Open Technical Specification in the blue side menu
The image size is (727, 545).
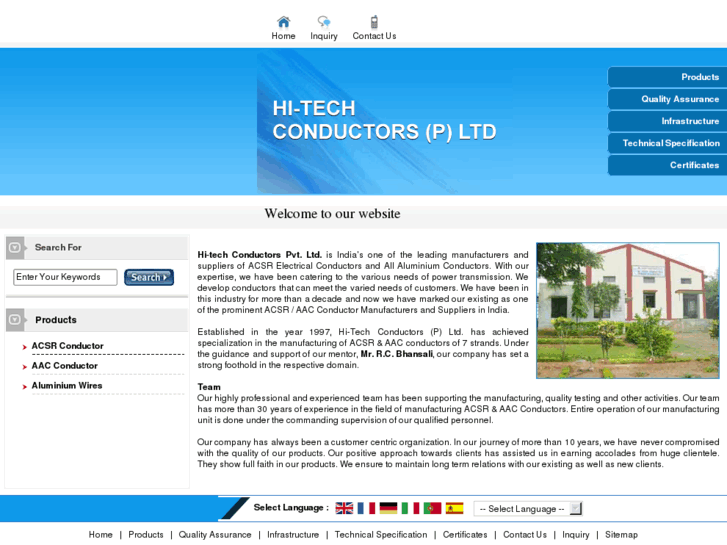point(667,143)
